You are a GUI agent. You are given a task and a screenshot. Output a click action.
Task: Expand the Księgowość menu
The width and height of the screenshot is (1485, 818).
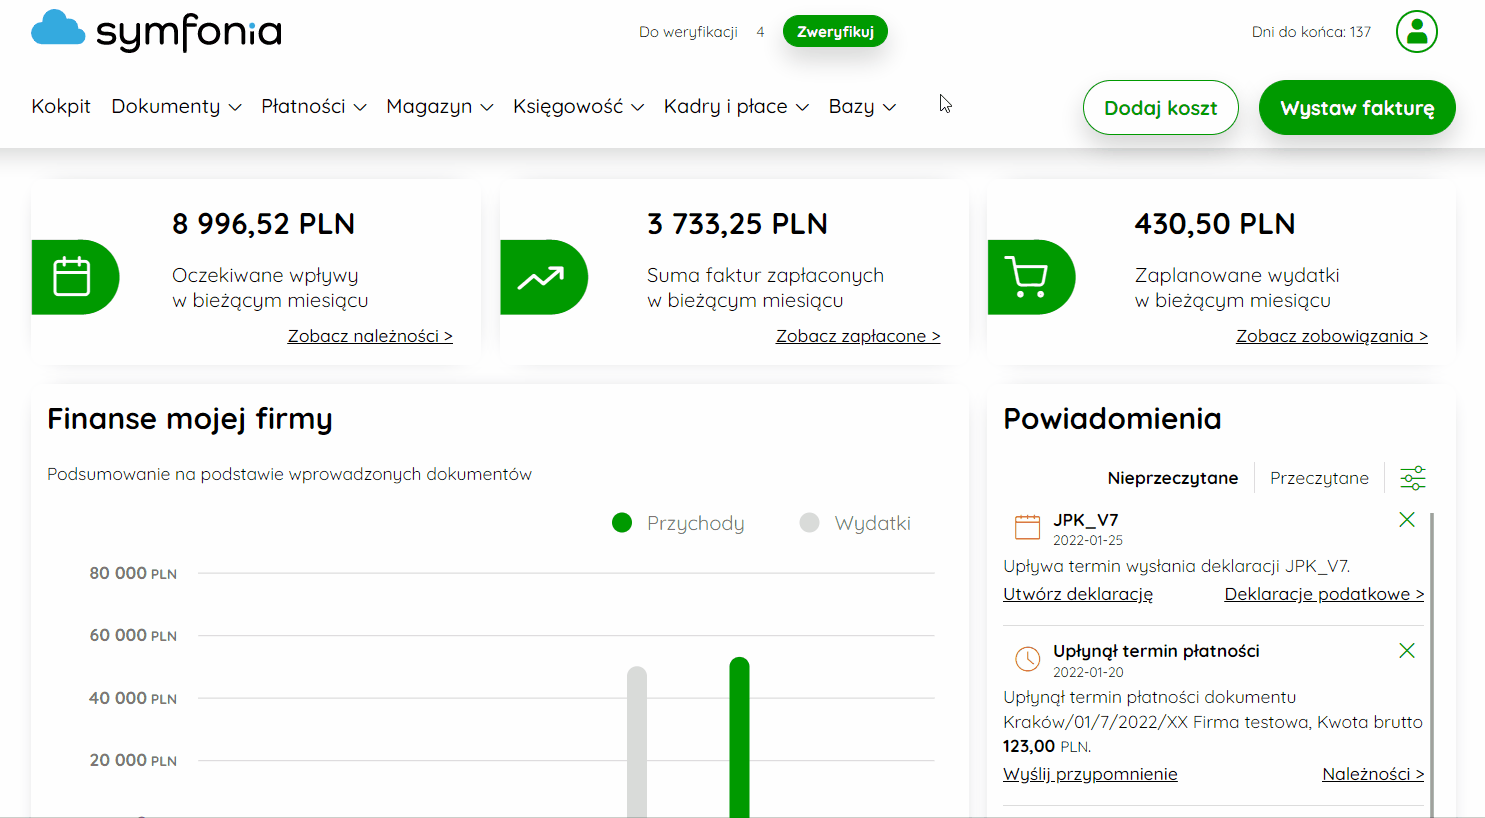(578, 106)
